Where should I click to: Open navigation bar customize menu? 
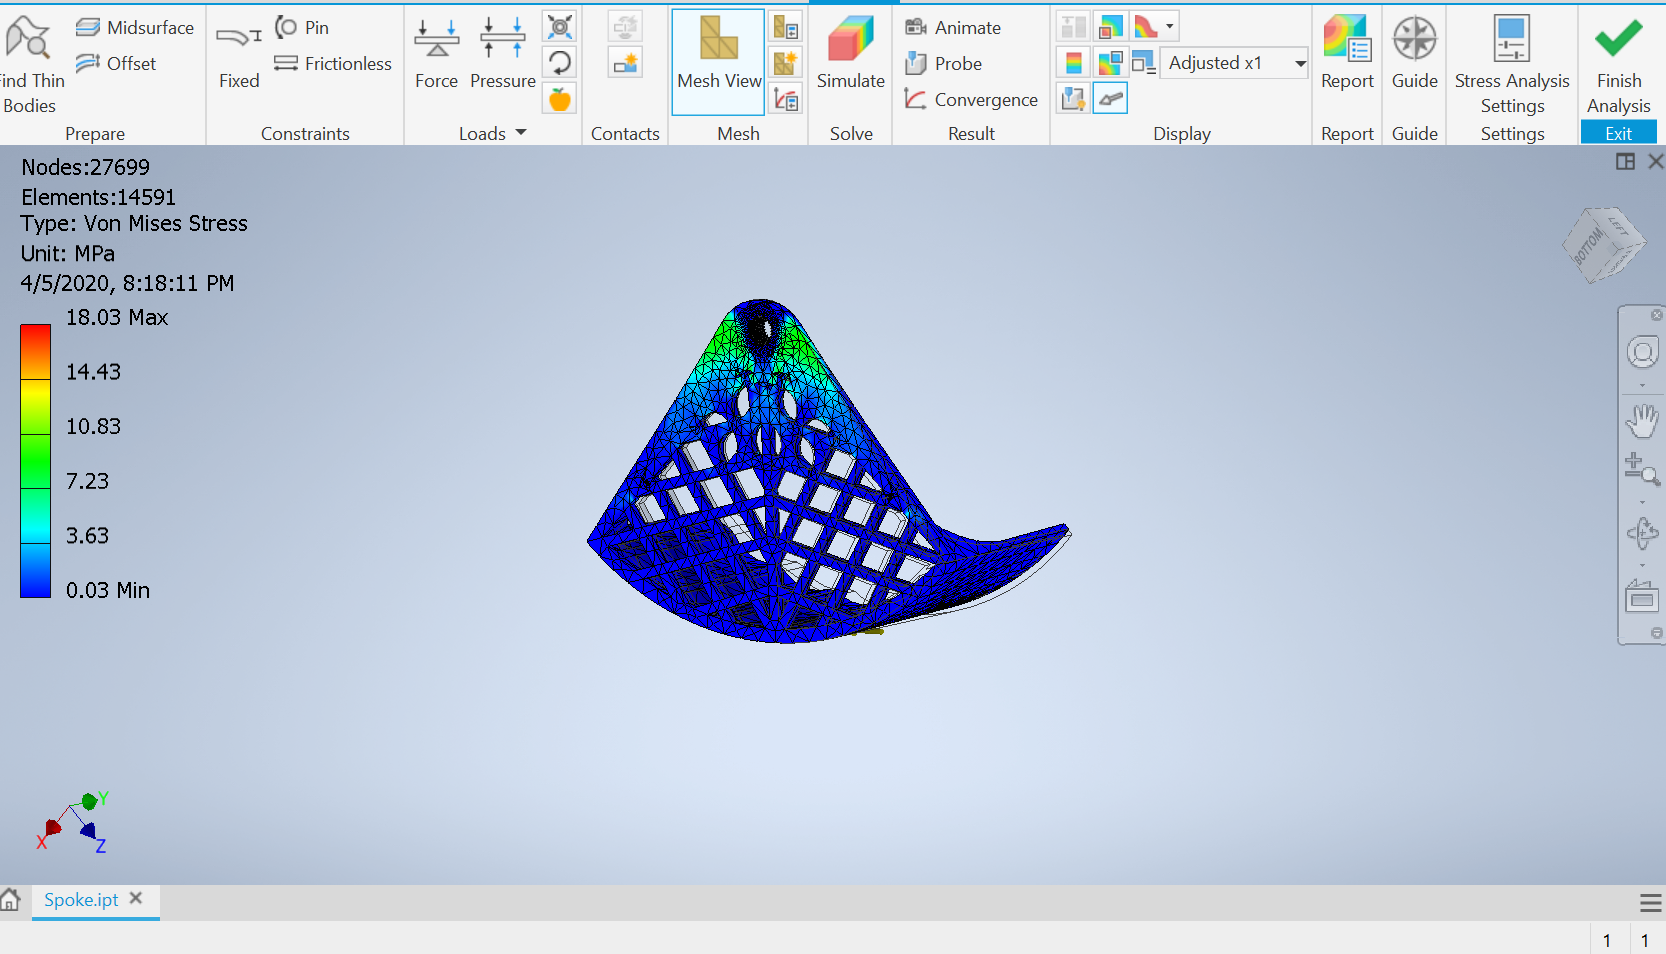1657,633
